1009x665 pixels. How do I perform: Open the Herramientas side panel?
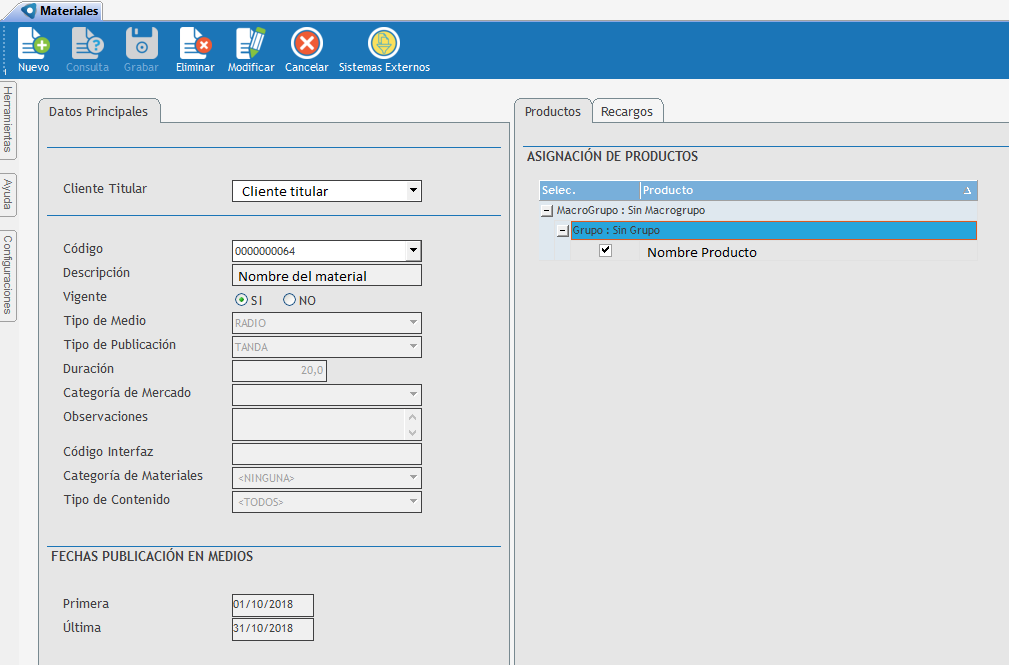point(8,119)
